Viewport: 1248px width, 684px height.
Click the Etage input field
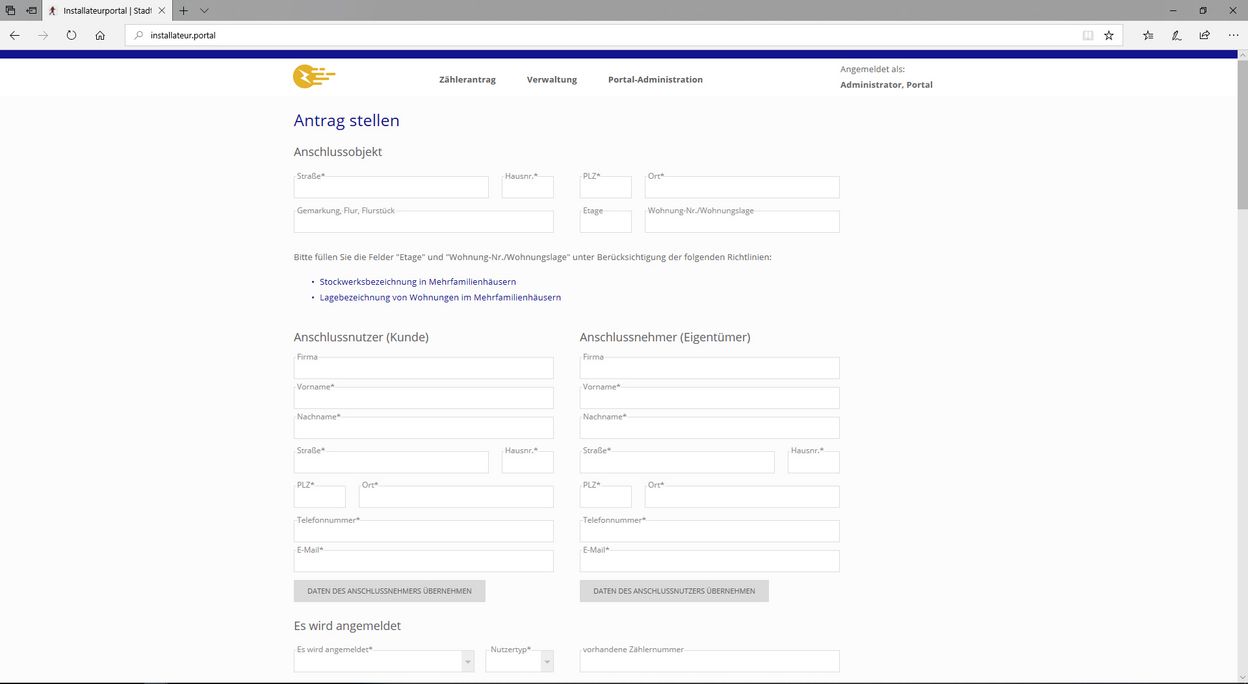pyautogui.click(x=606, y=222)
